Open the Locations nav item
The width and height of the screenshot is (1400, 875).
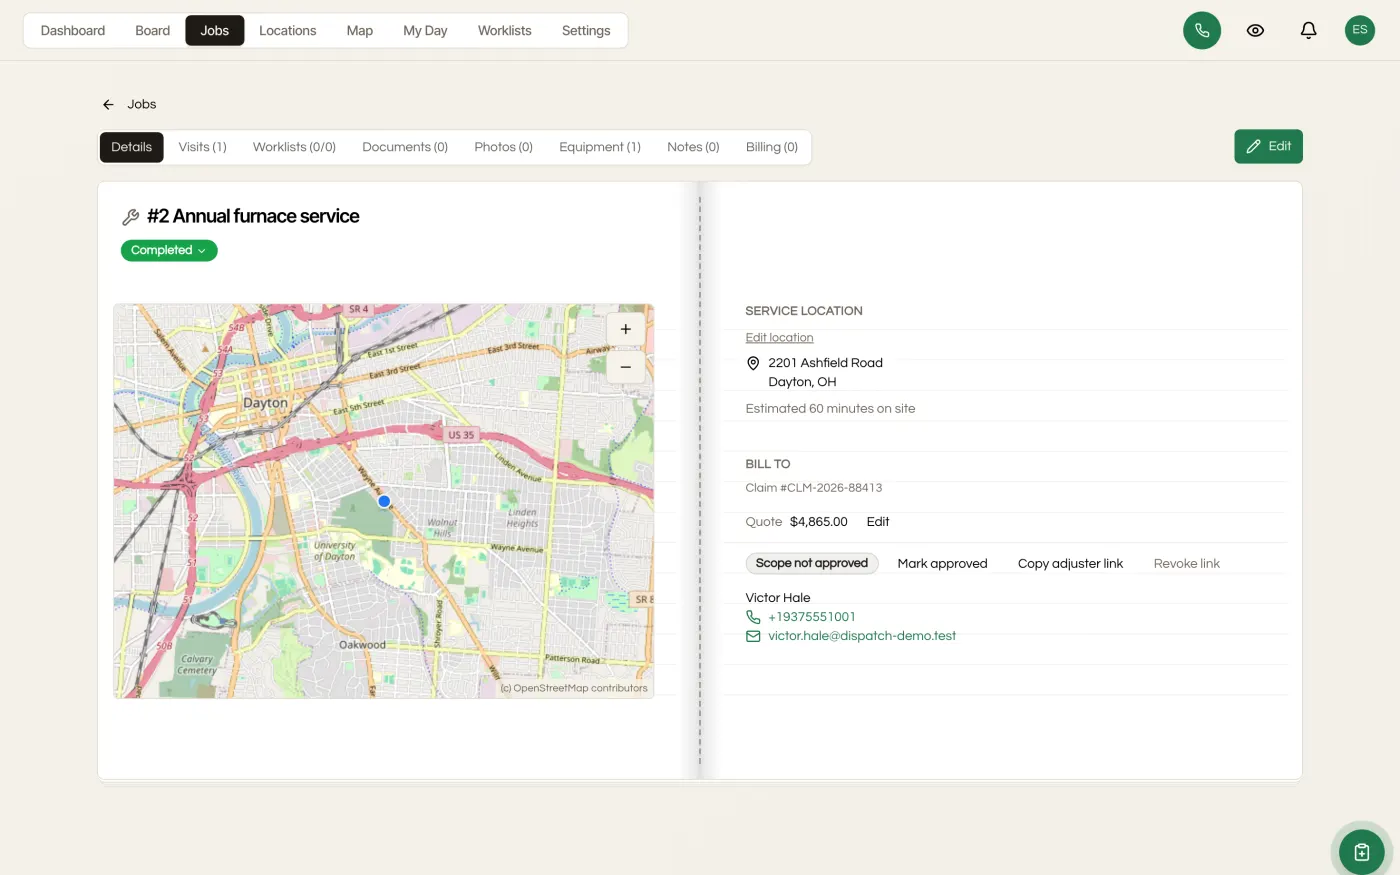(288, 30)
